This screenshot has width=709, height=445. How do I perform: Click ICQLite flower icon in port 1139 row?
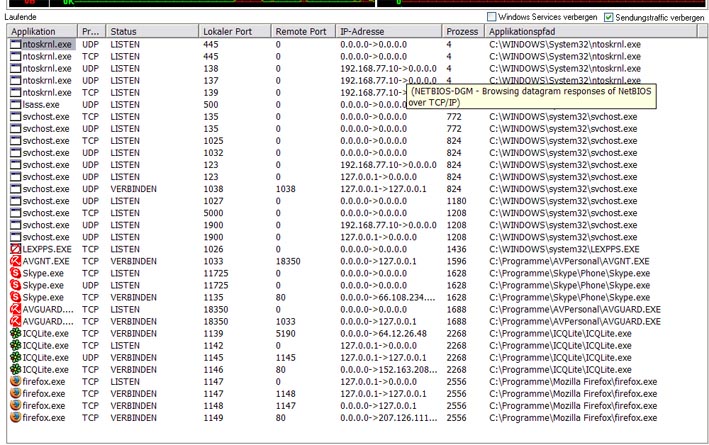[x=15, y=333]
